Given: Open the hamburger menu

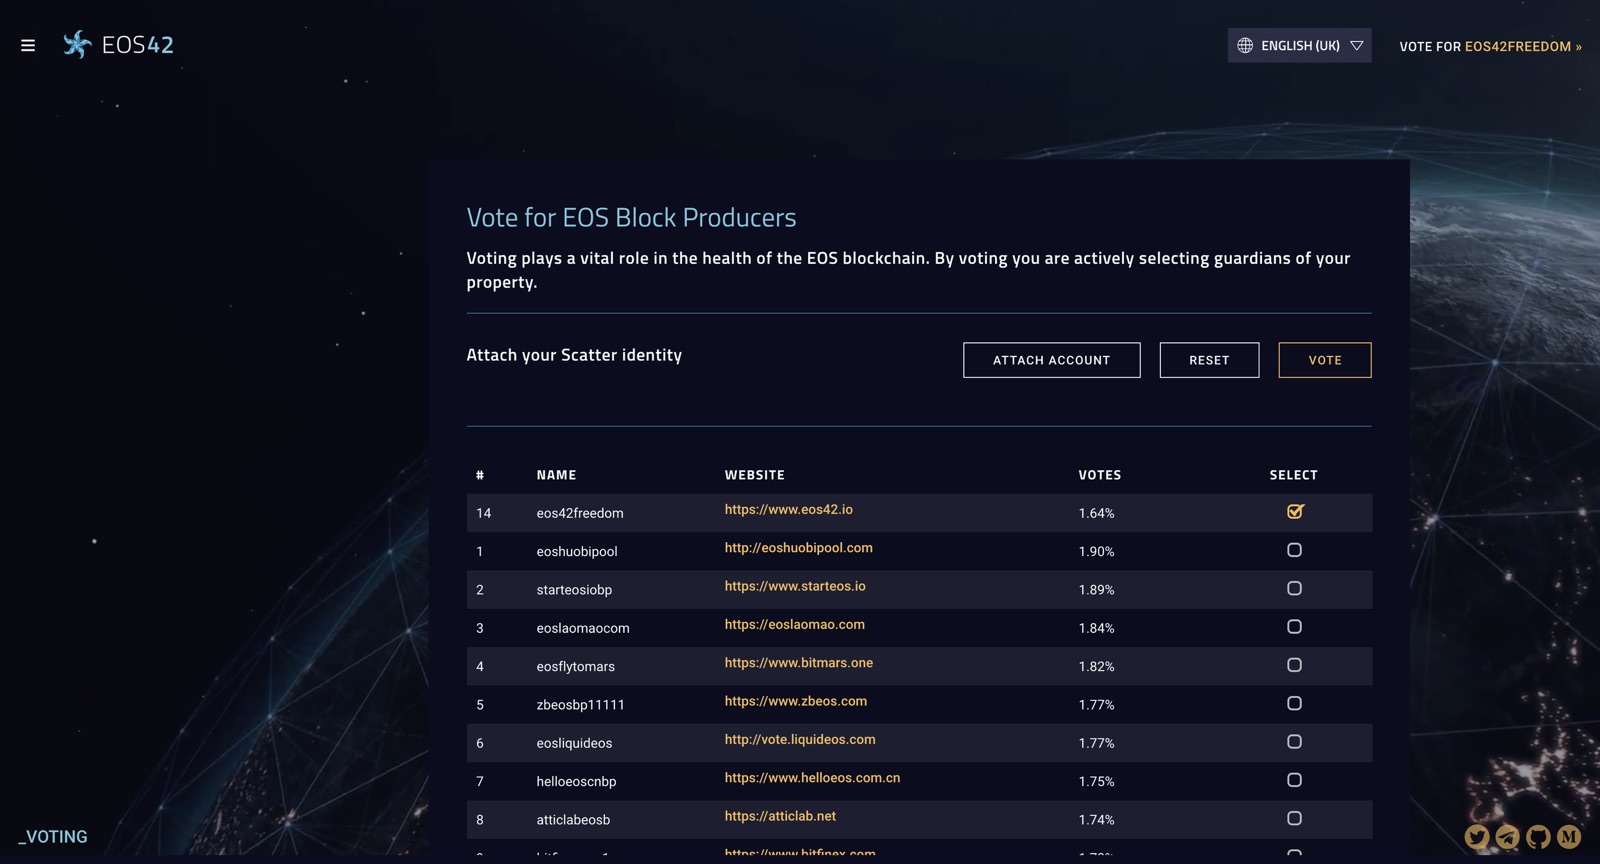Looking at the screenshot, I should (28, 45).
